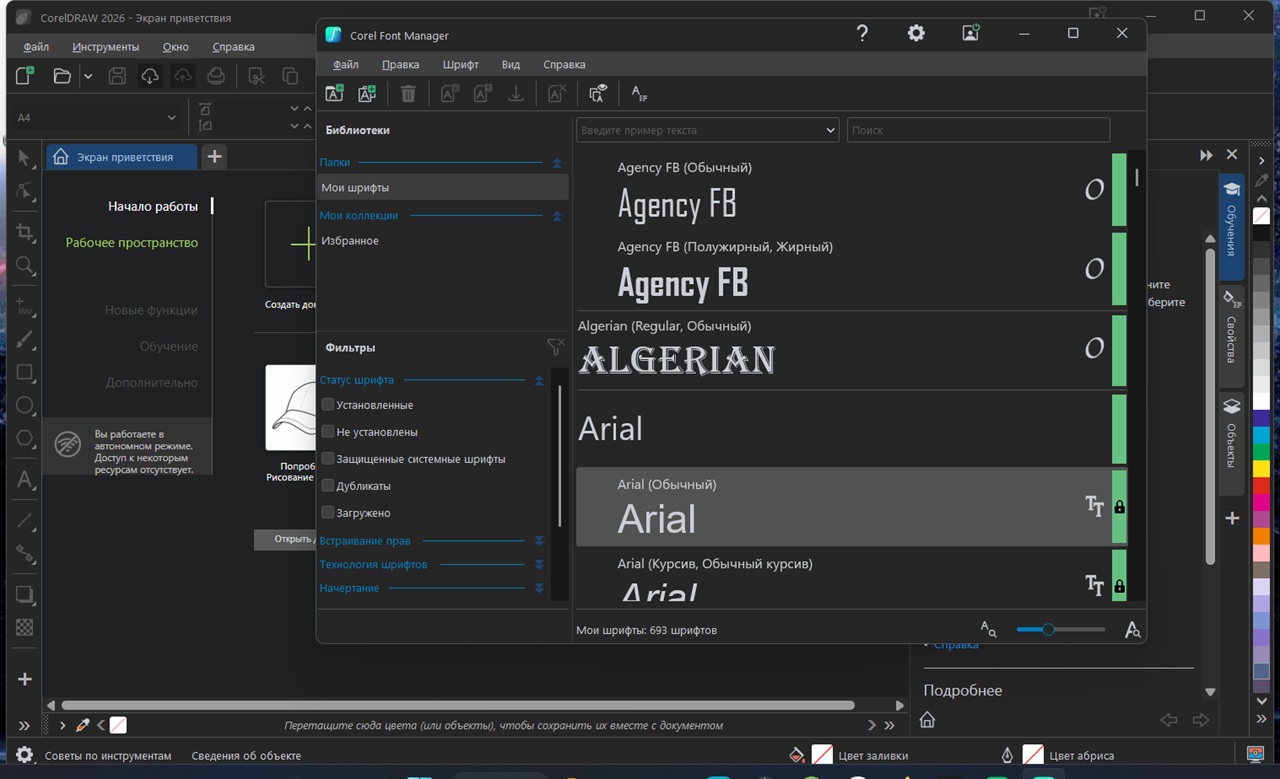Click the create collection icon in toolbar
The height and width of the screenshot is (779, 1280).
tap(367, 93)
